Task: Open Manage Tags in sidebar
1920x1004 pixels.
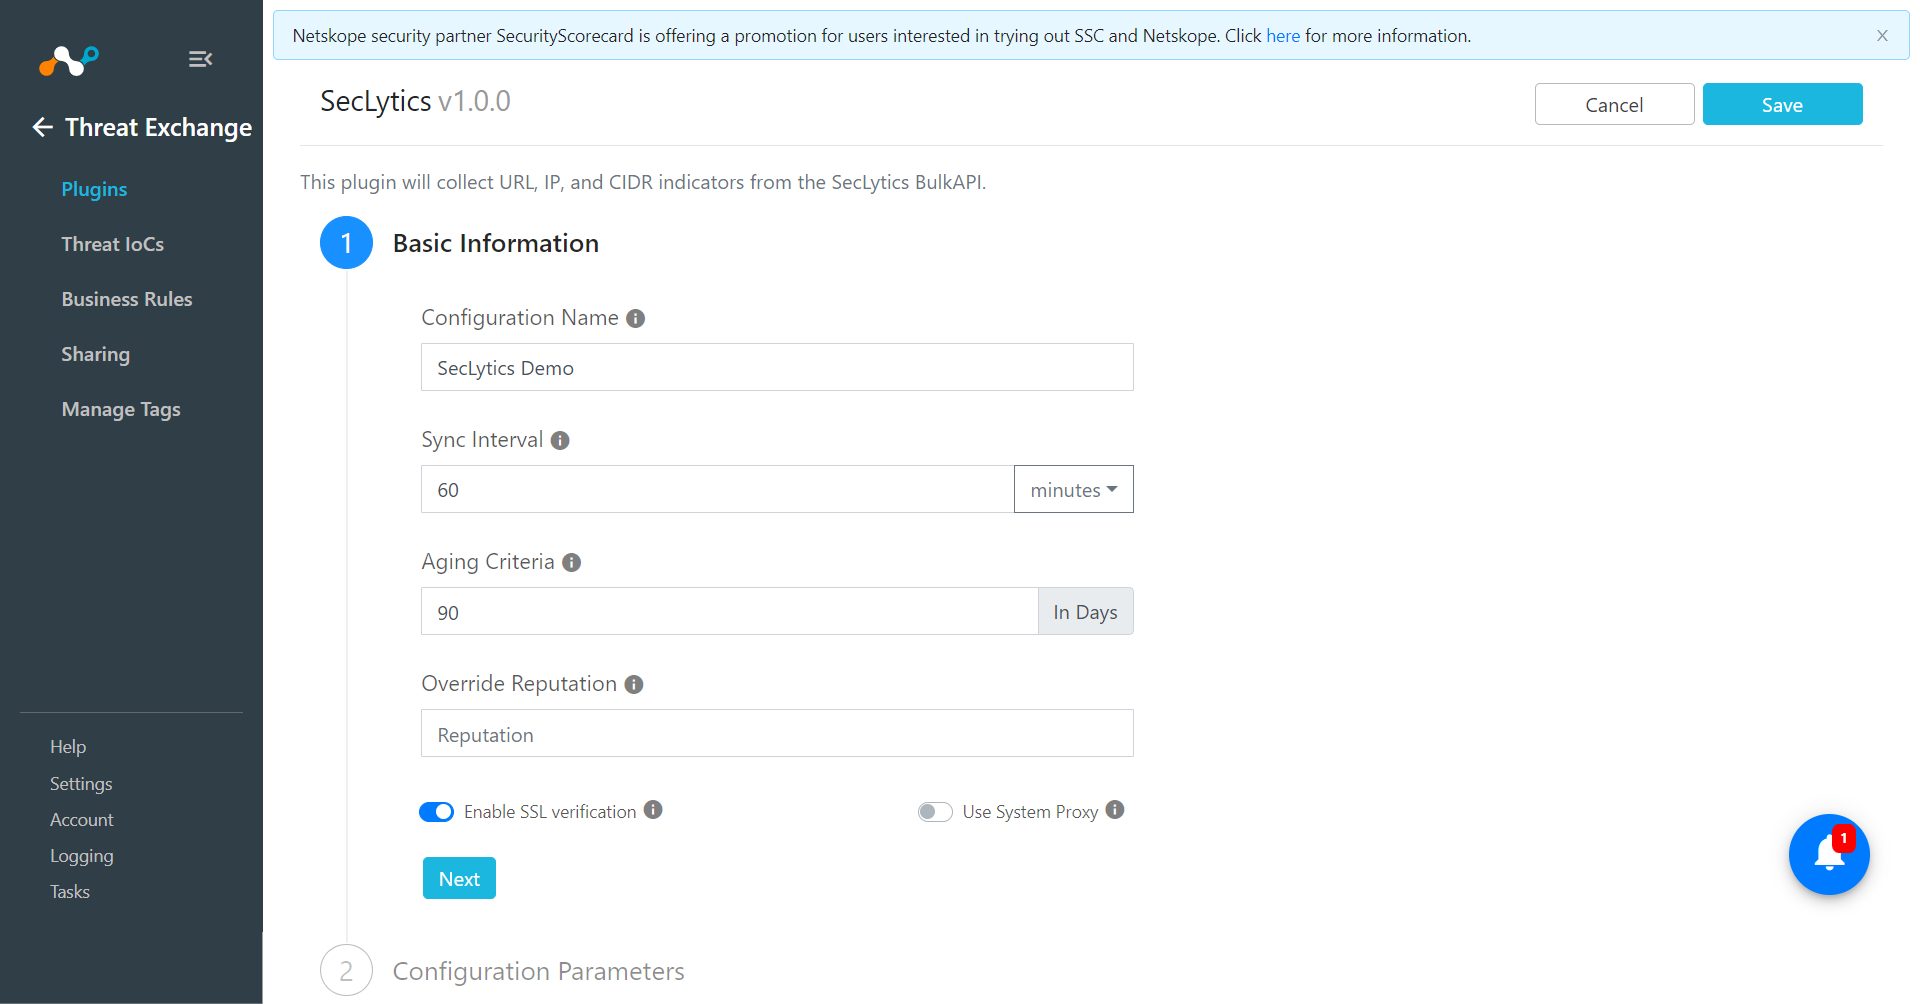Action: 121,409
